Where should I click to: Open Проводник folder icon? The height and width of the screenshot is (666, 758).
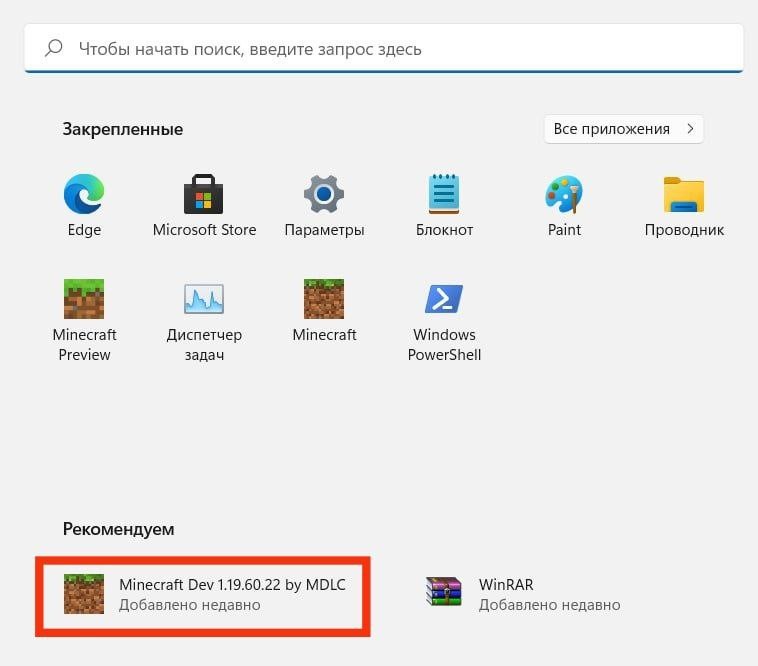coord(684,195)
